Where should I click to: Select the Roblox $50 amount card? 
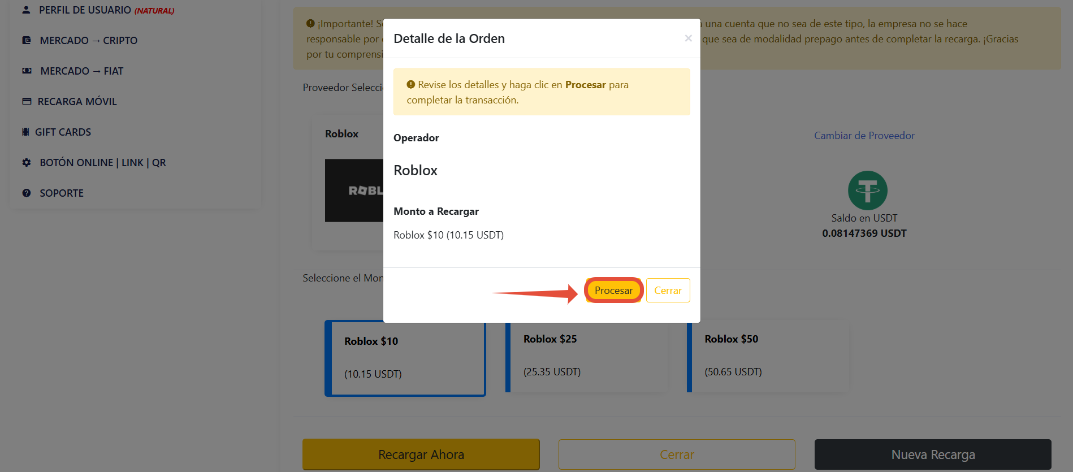pos(768,358)
